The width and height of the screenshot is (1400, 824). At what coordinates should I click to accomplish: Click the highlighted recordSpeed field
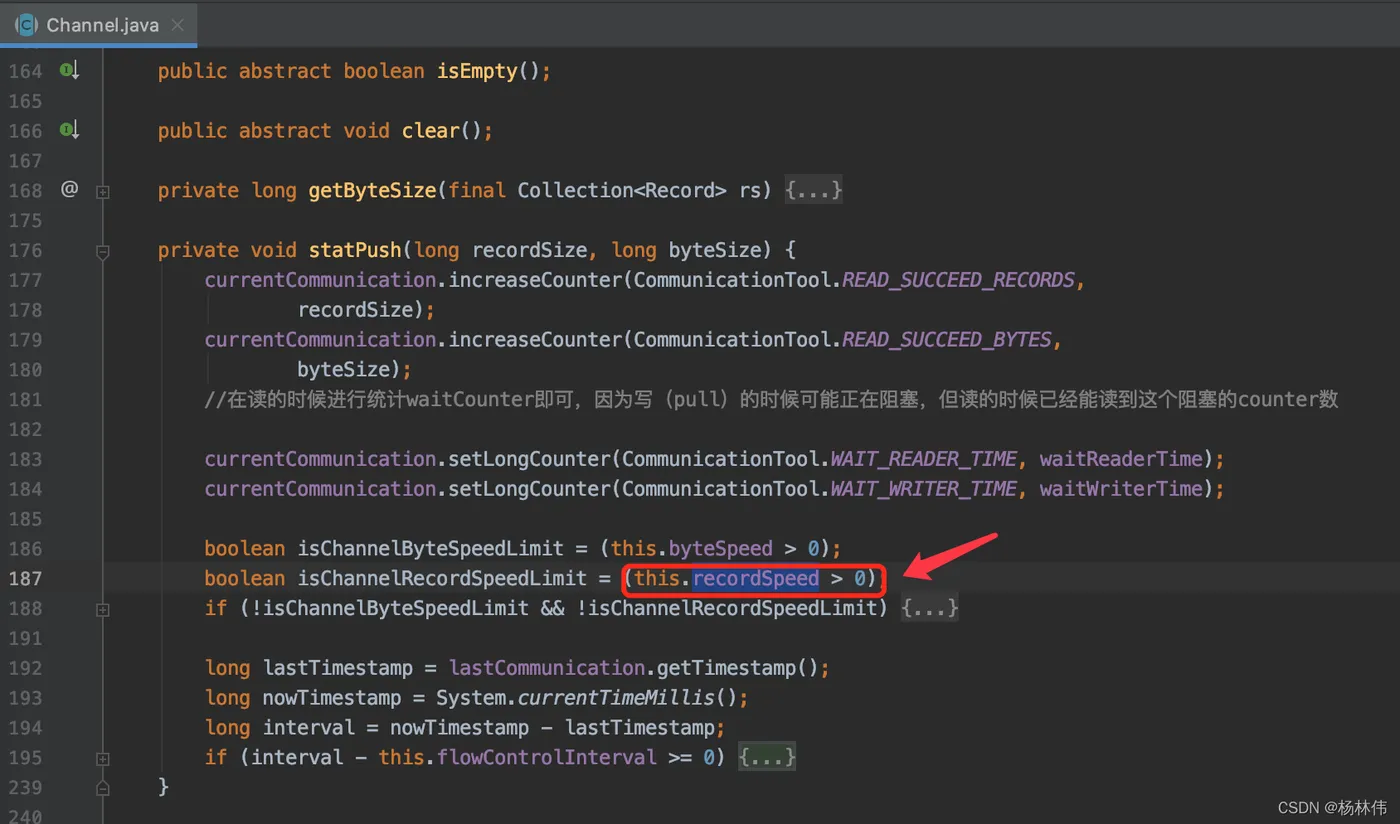point(756,578)
